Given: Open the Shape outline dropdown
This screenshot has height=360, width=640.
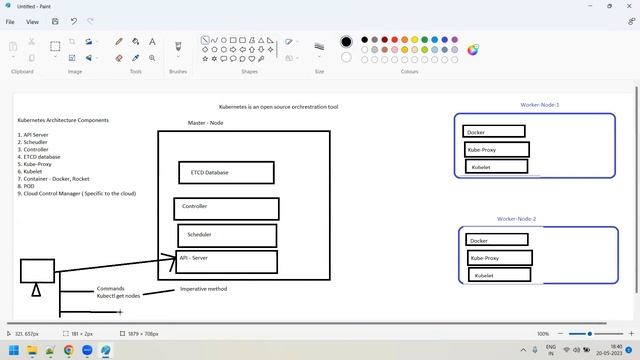Looking at the screenshot, I should 291,42.
